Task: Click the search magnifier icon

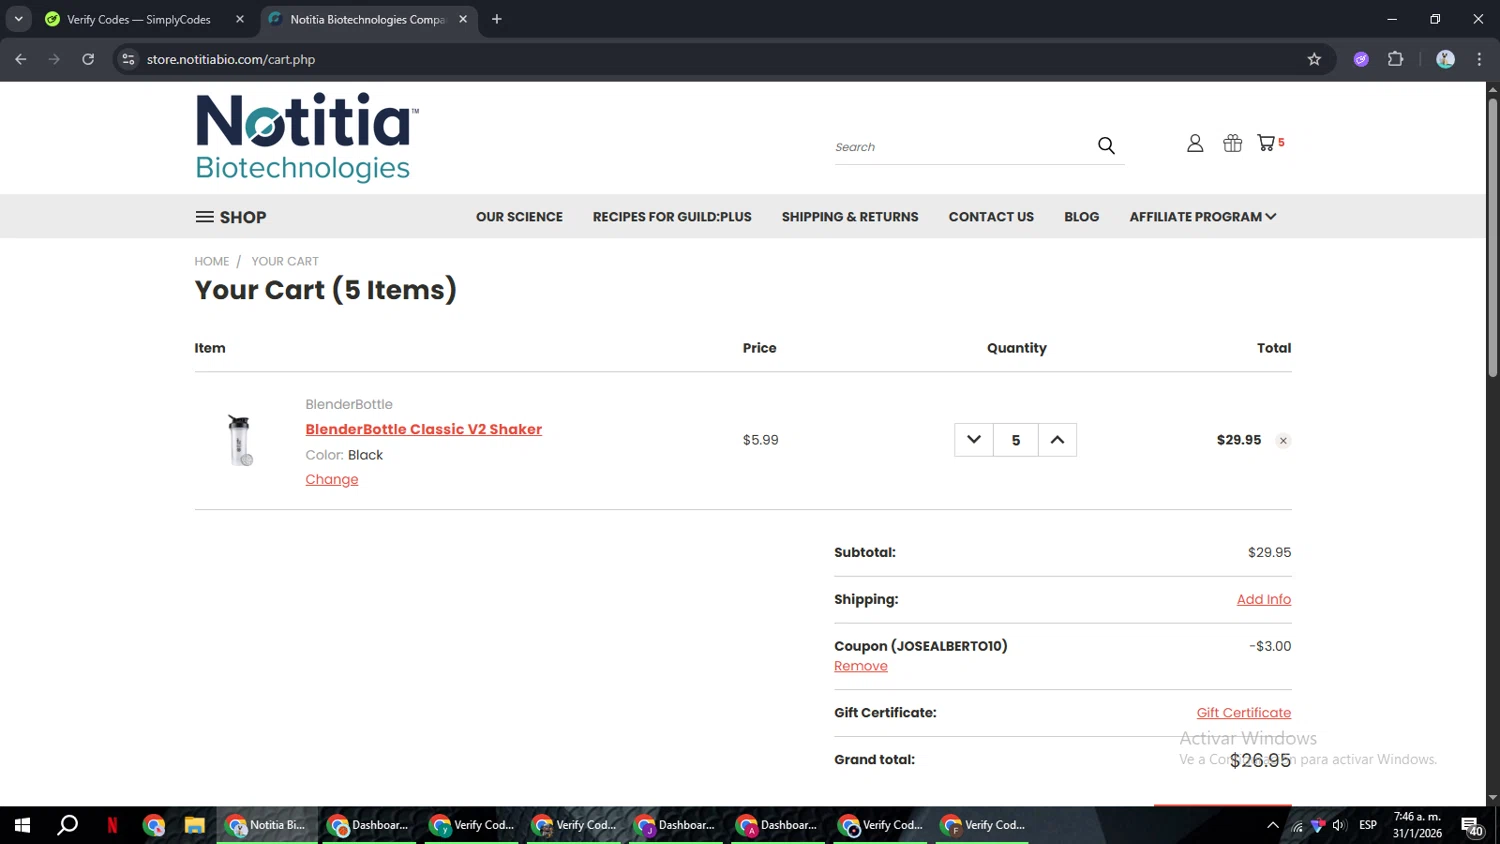Action: [x=1106, y=146]
